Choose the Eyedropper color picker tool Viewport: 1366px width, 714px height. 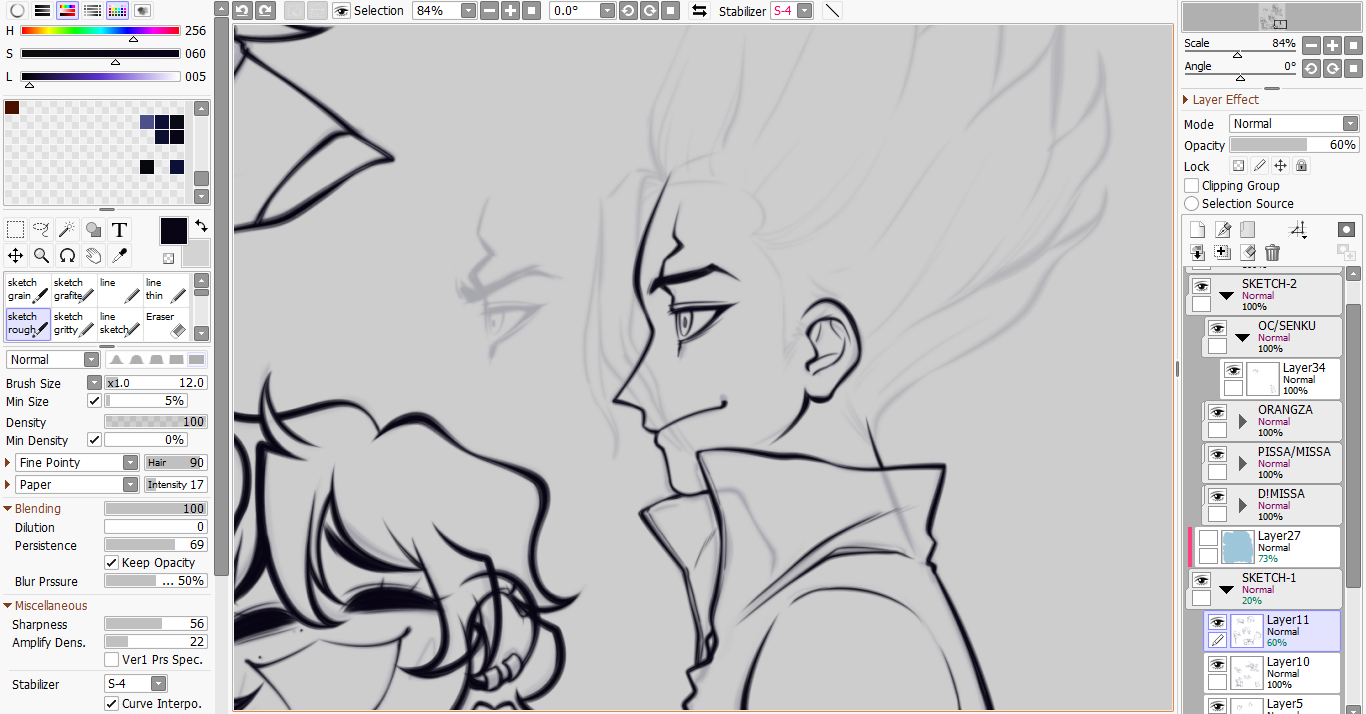[119, 255]
